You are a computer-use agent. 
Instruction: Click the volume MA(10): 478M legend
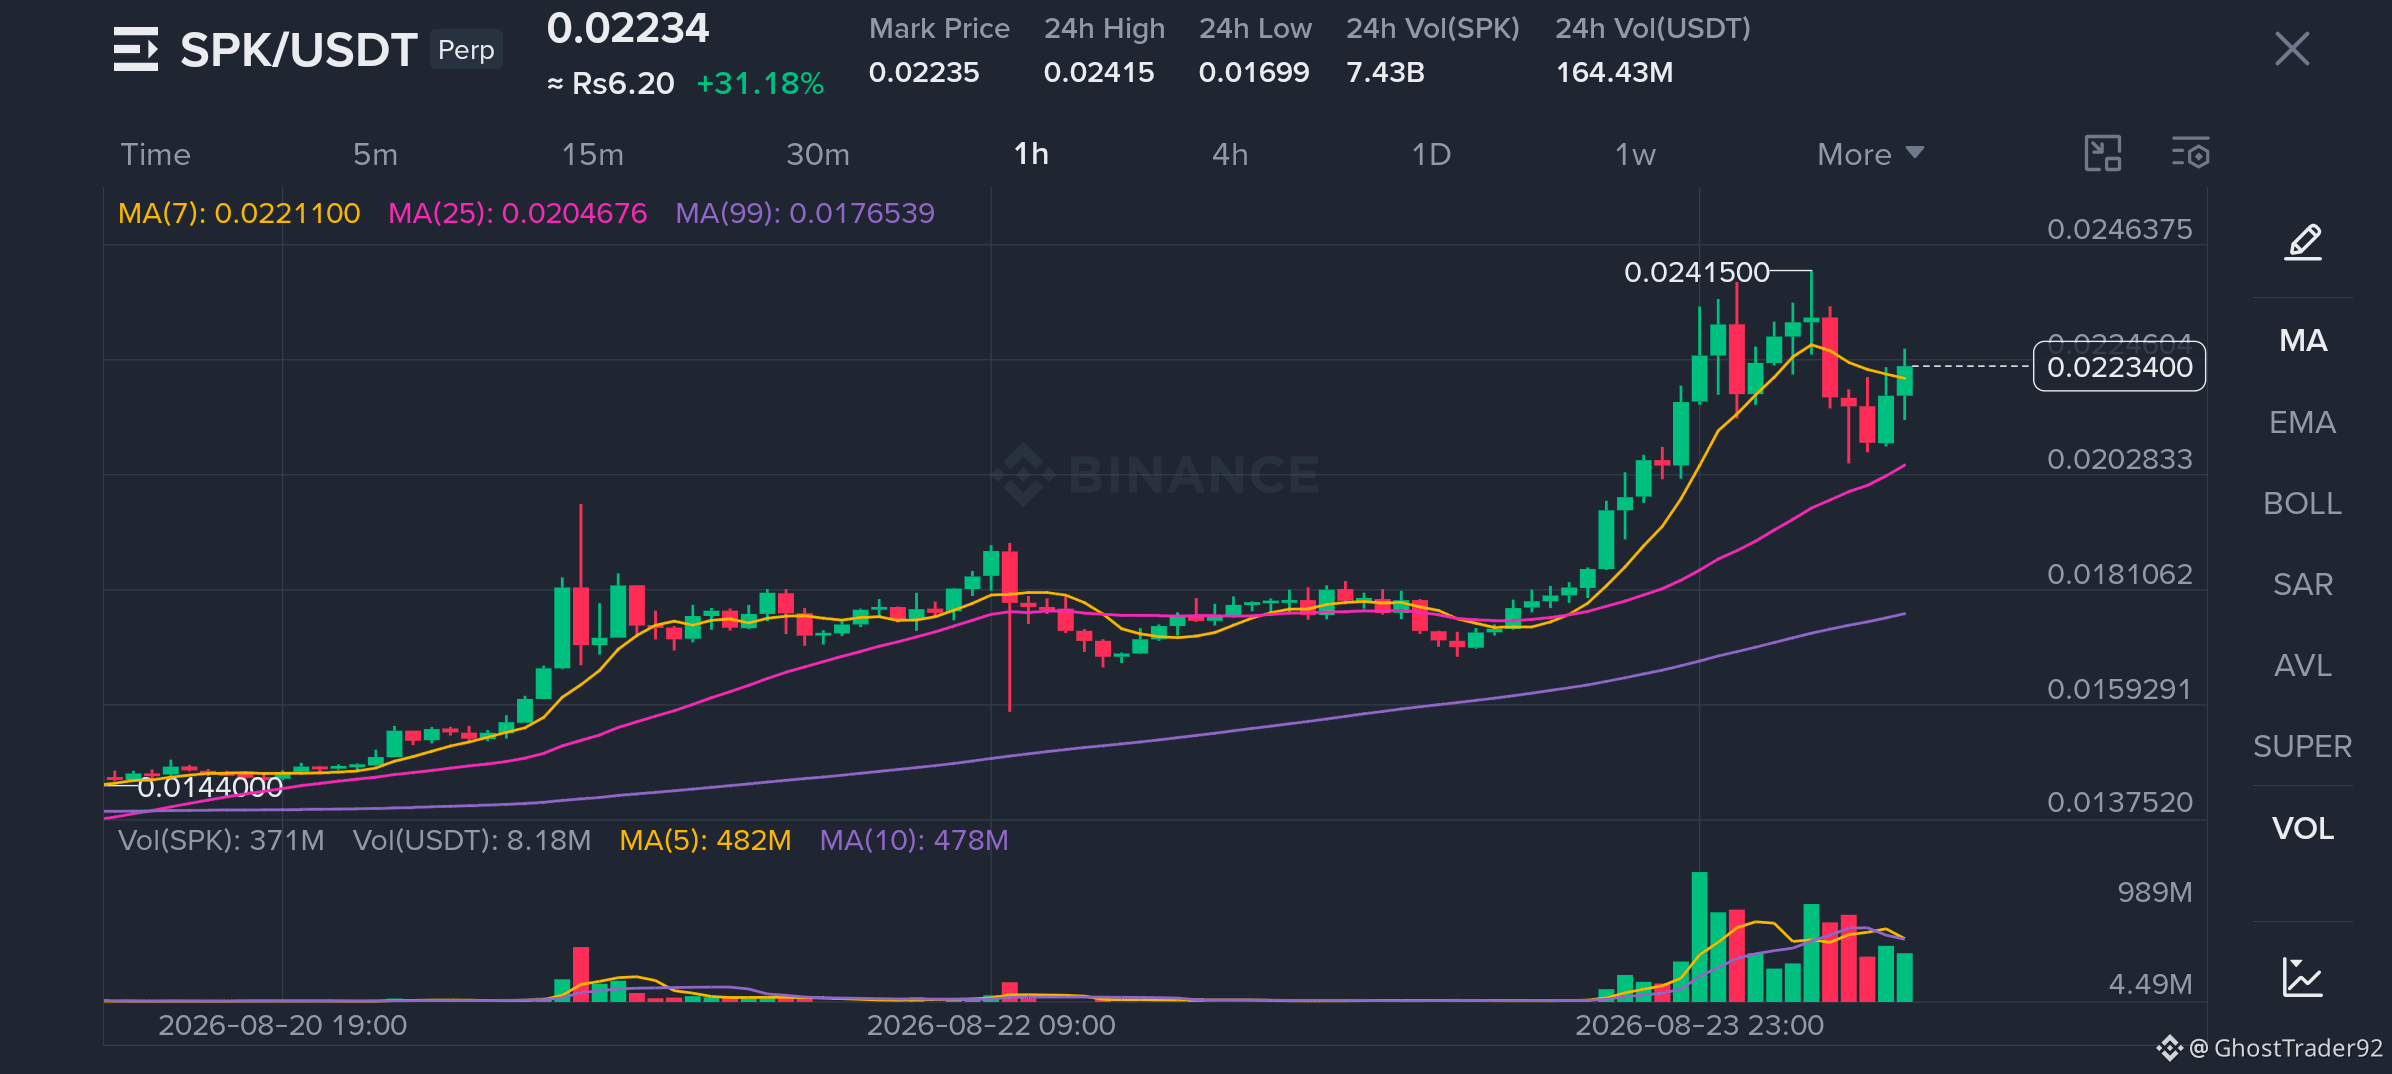click(x=914, y=840)
